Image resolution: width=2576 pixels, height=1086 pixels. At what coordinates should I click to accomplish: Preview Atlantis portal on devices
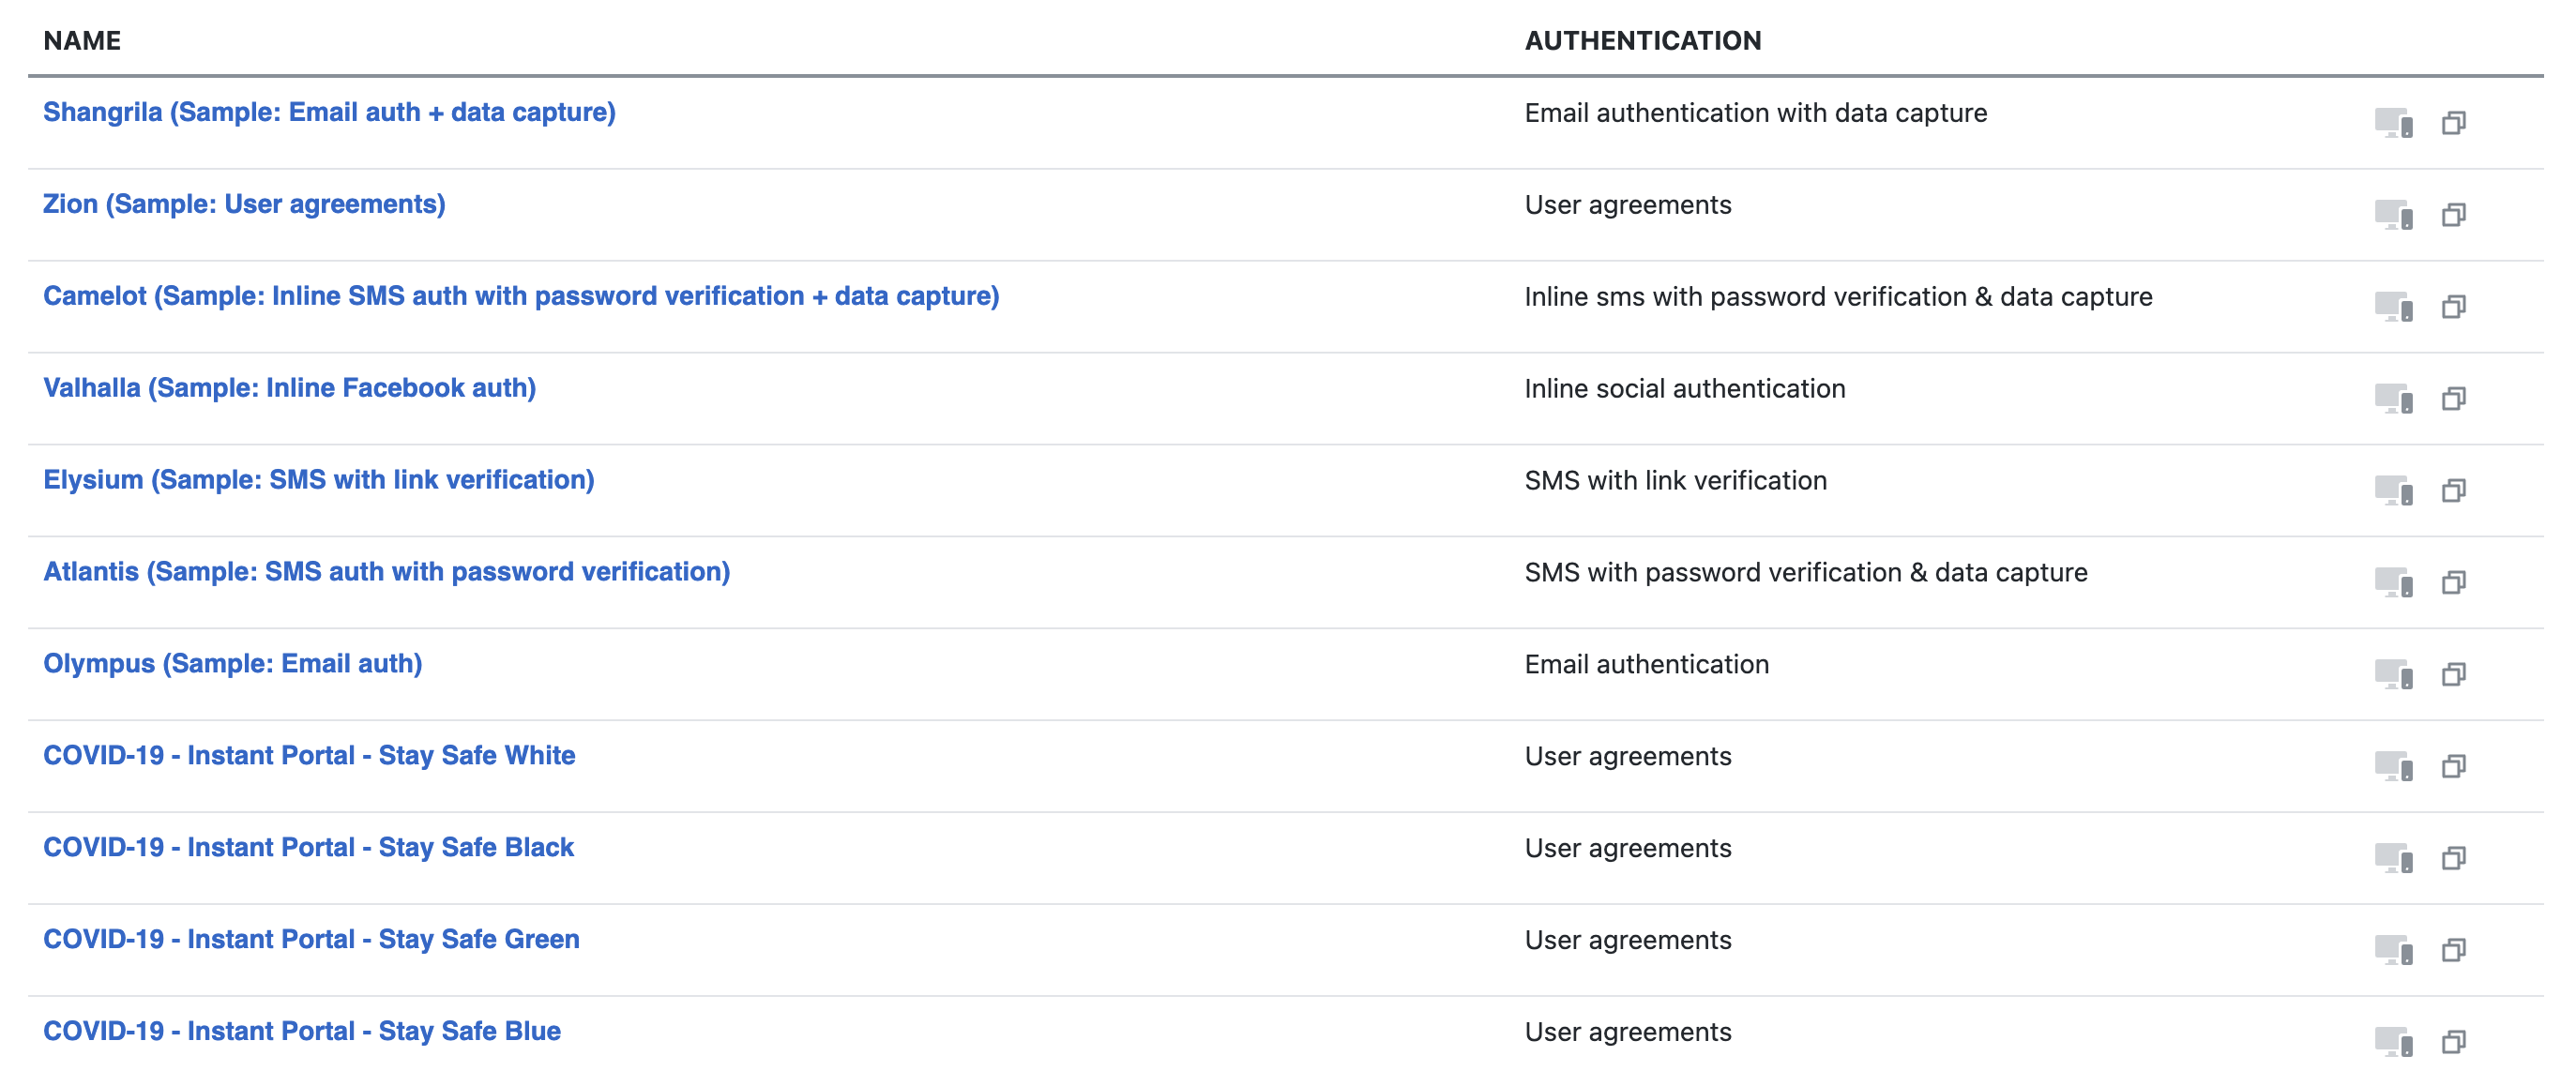click(2393, 583)
